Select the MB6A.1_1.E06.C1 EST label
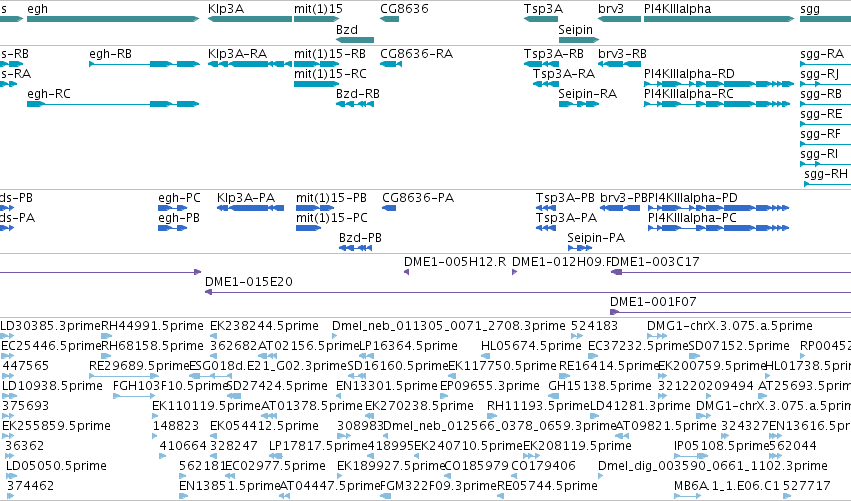851x501 pixels. point(727,486)
